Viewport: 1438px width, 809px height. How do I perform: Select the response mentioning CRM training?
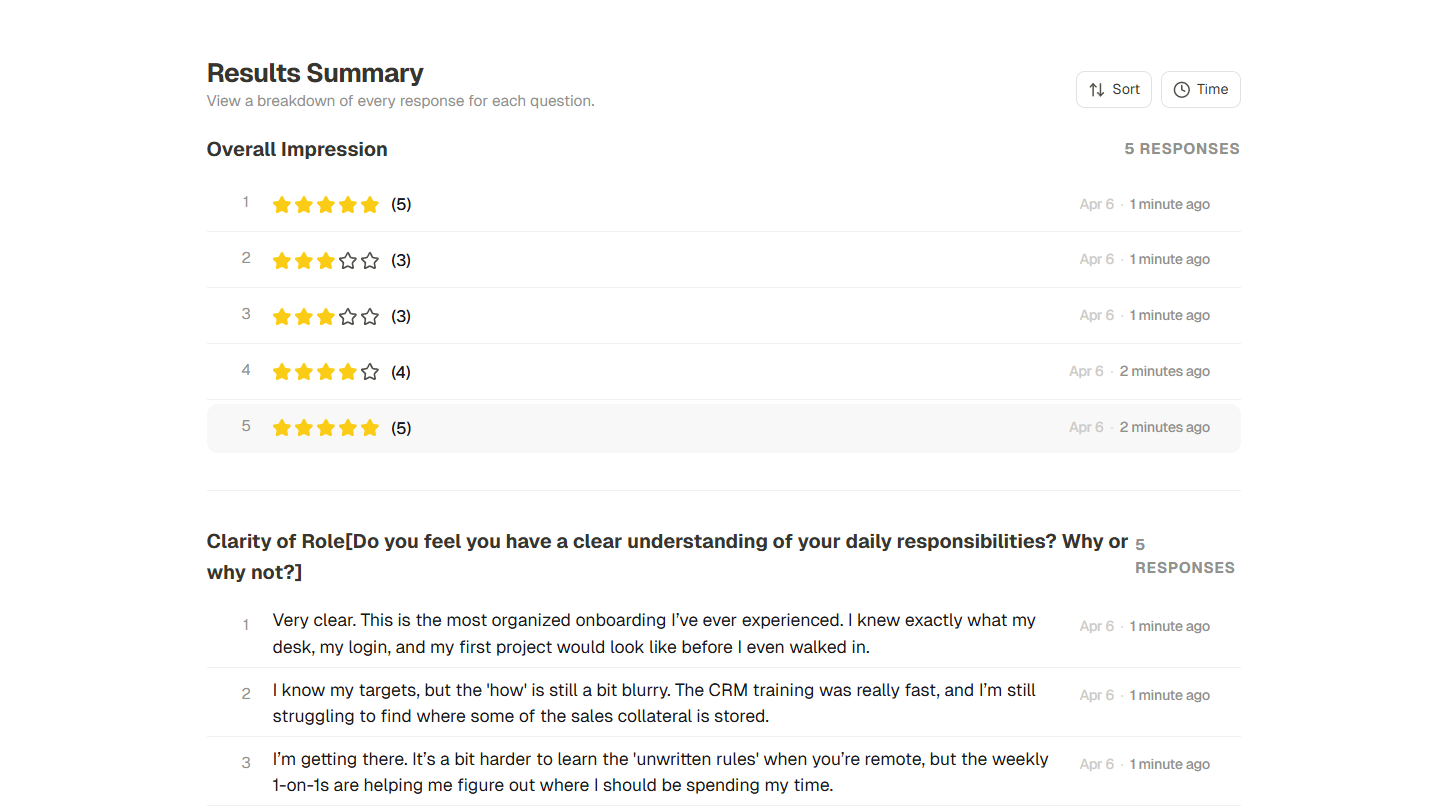[654, 702]
